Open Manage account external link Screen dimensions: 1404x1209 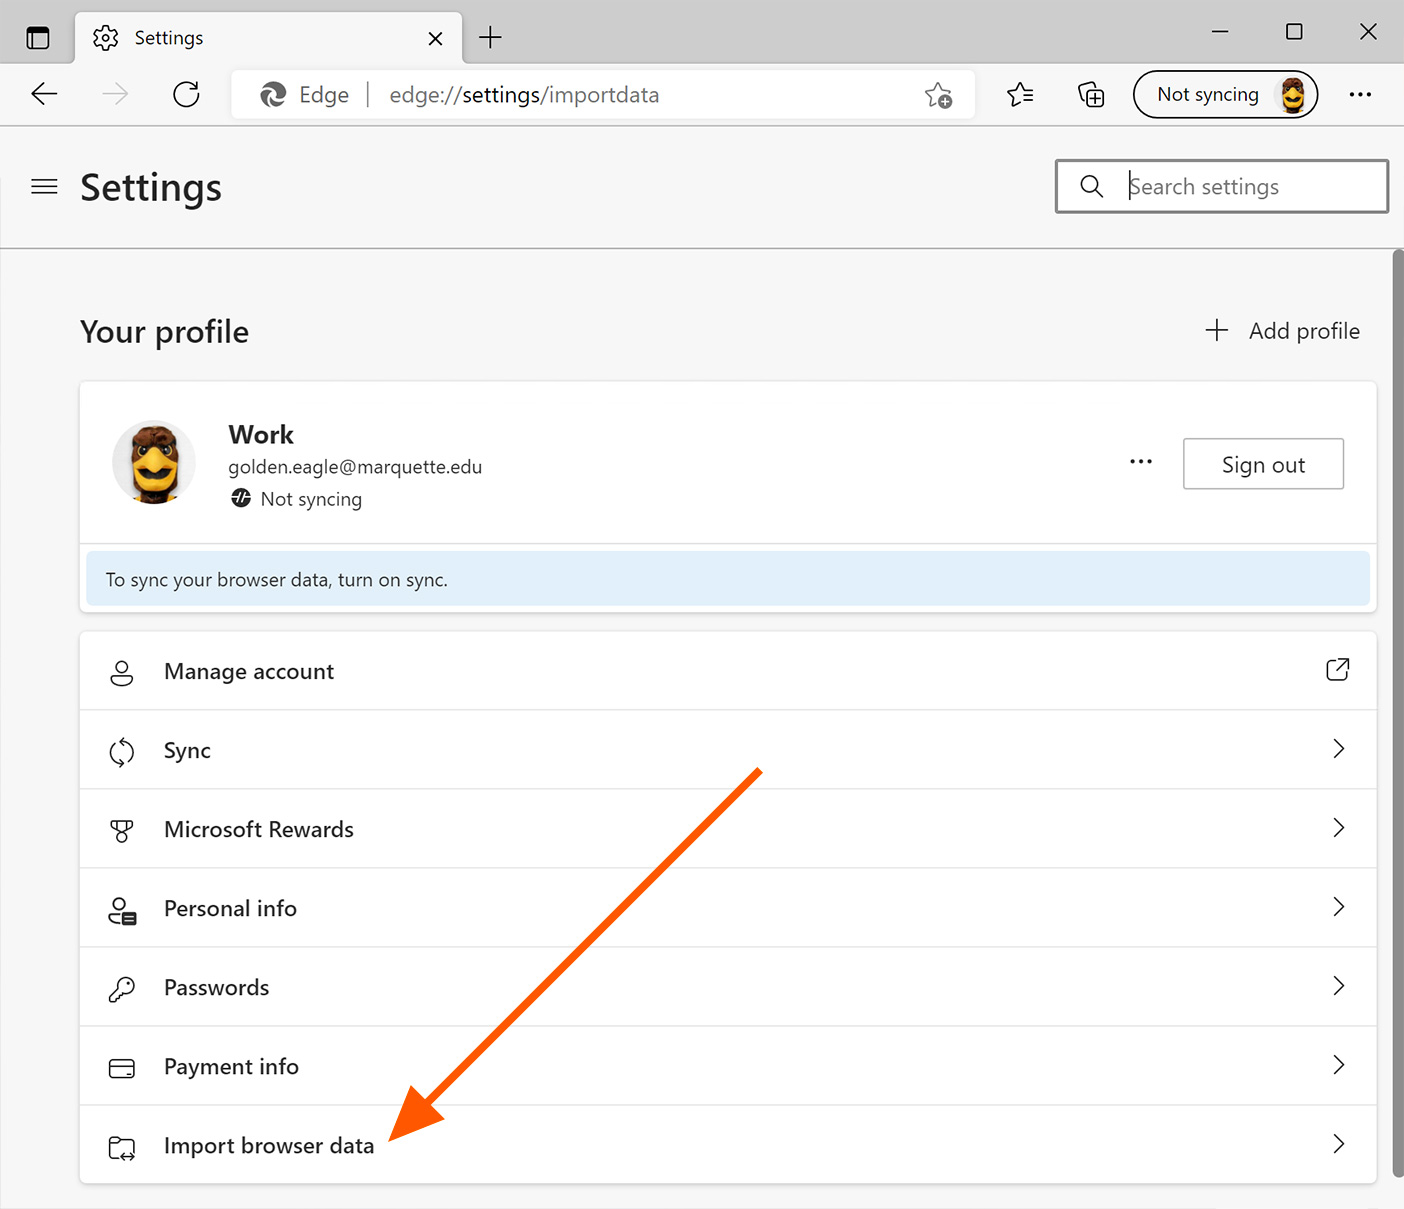coord(1337,670)
